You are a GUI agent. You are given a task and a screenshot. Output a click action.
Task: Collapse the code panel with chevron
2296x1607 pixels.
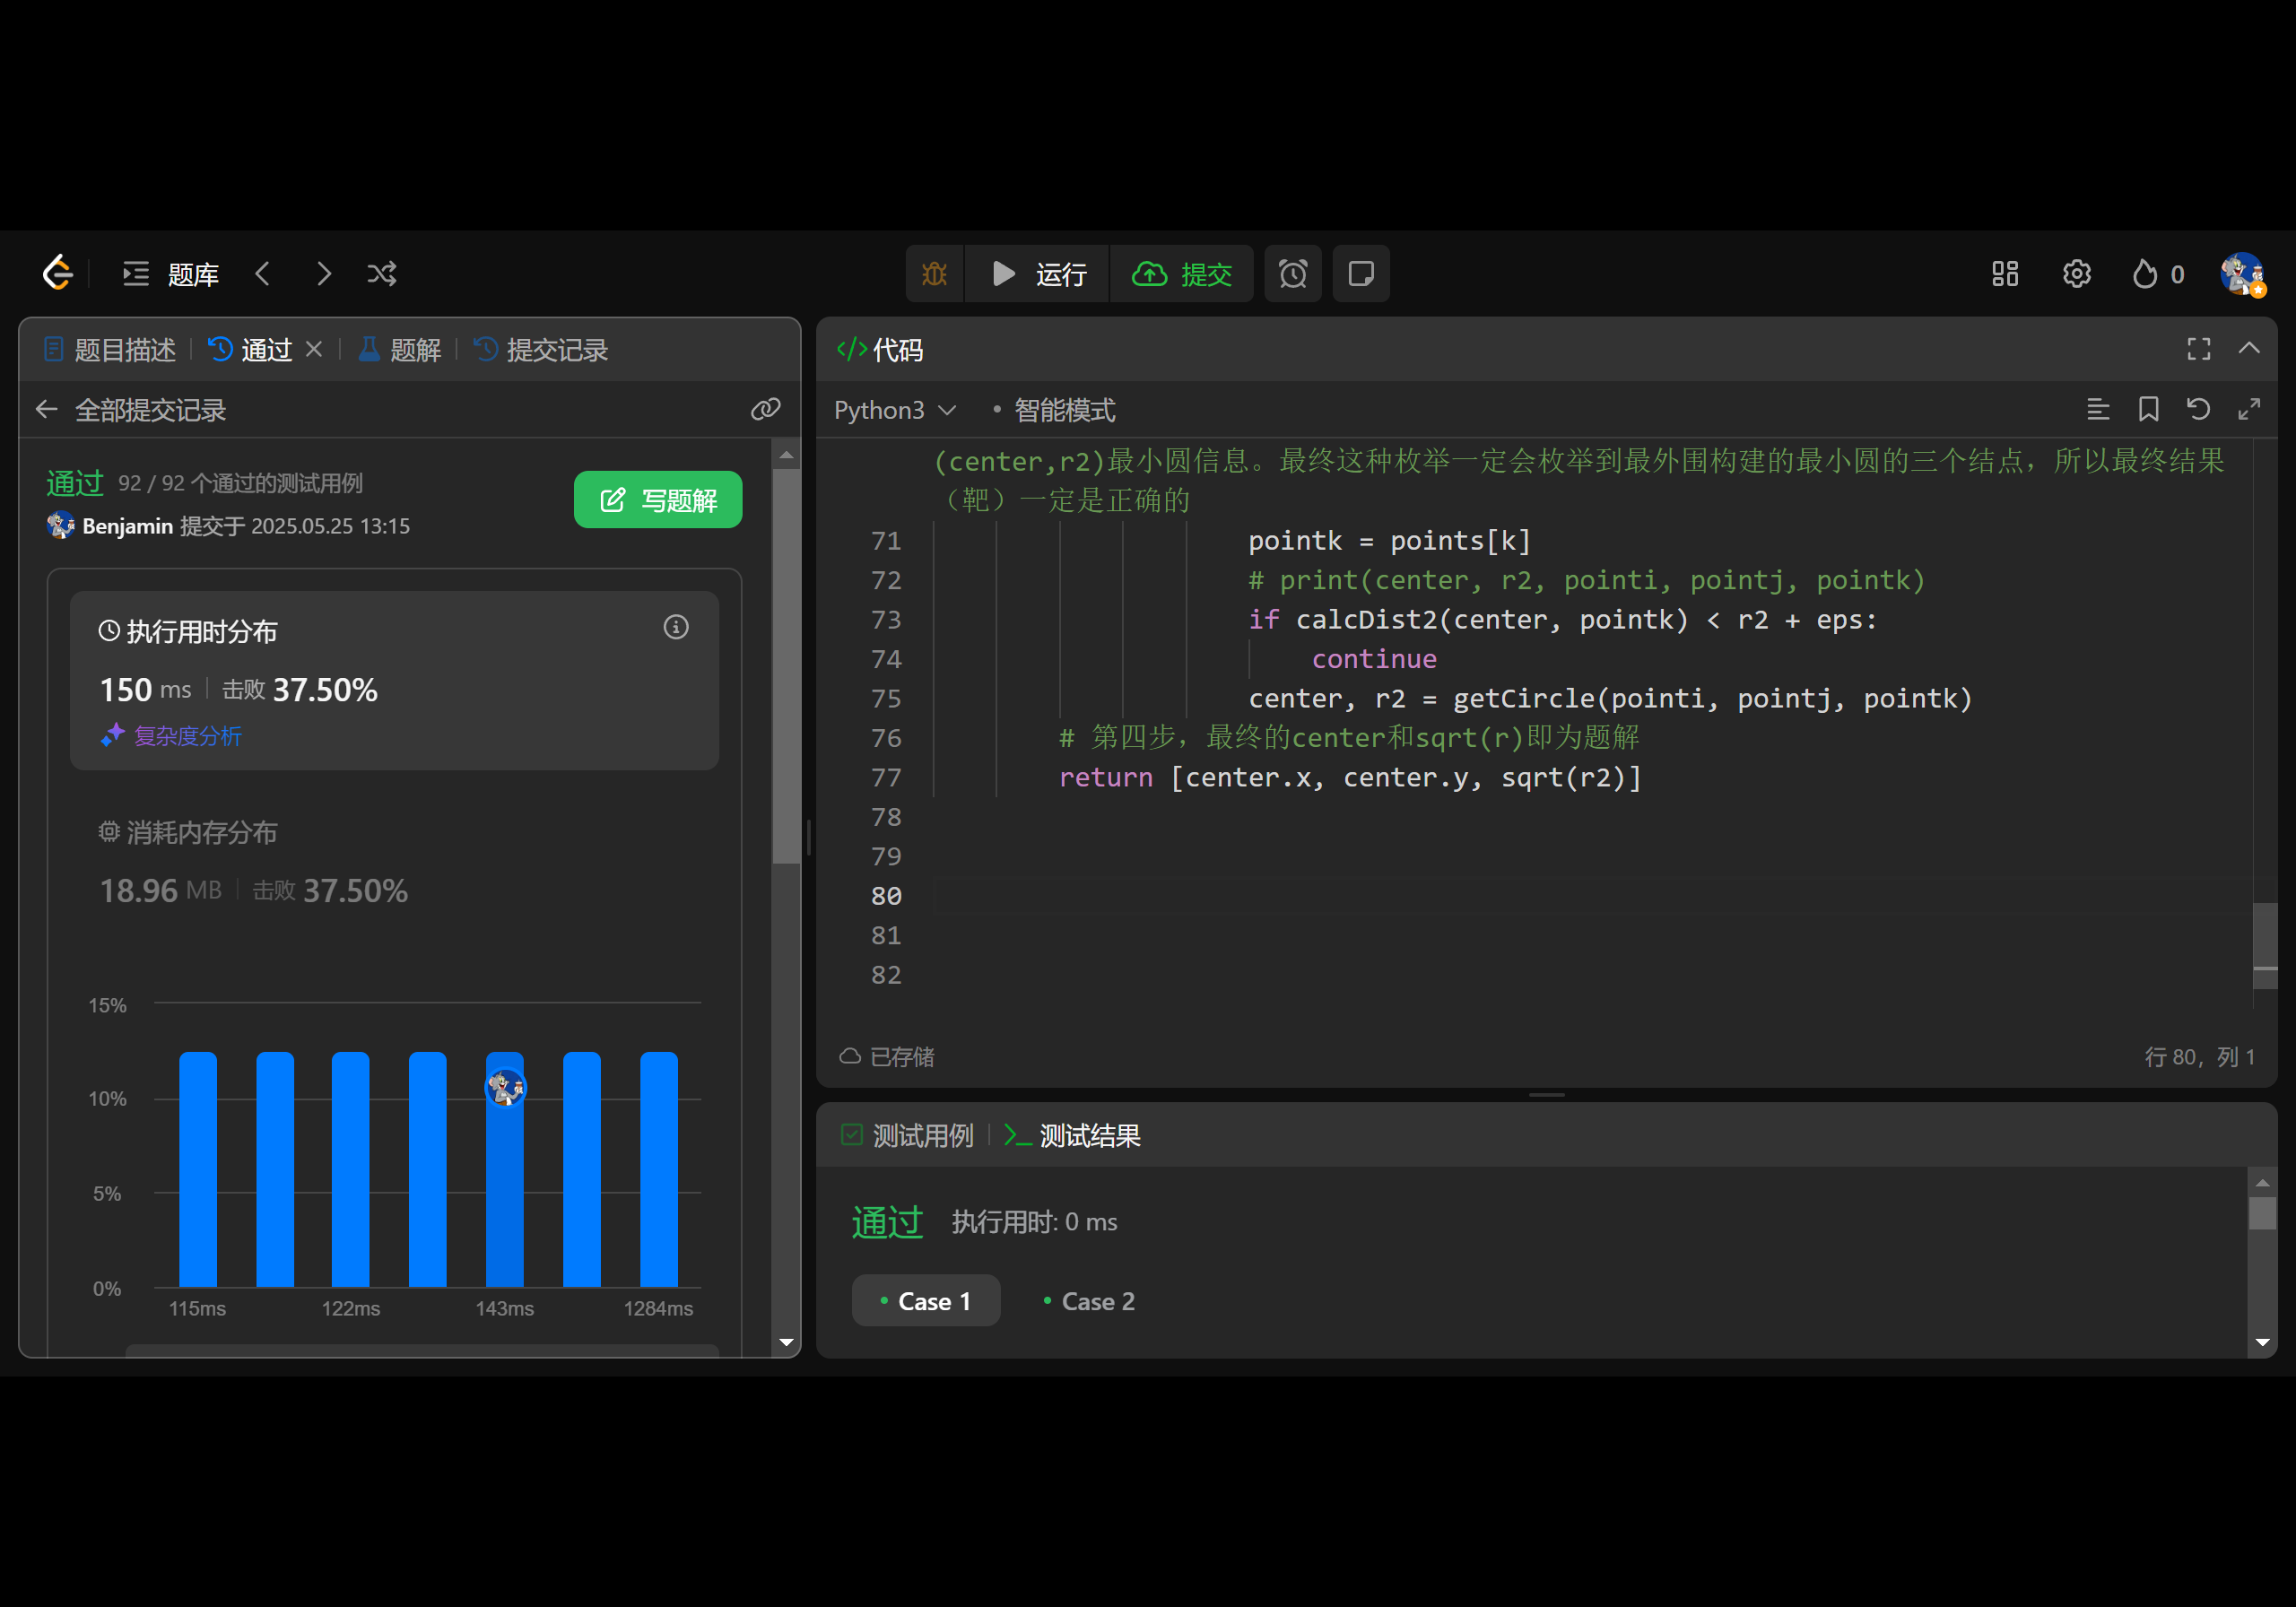[2249, 349]
